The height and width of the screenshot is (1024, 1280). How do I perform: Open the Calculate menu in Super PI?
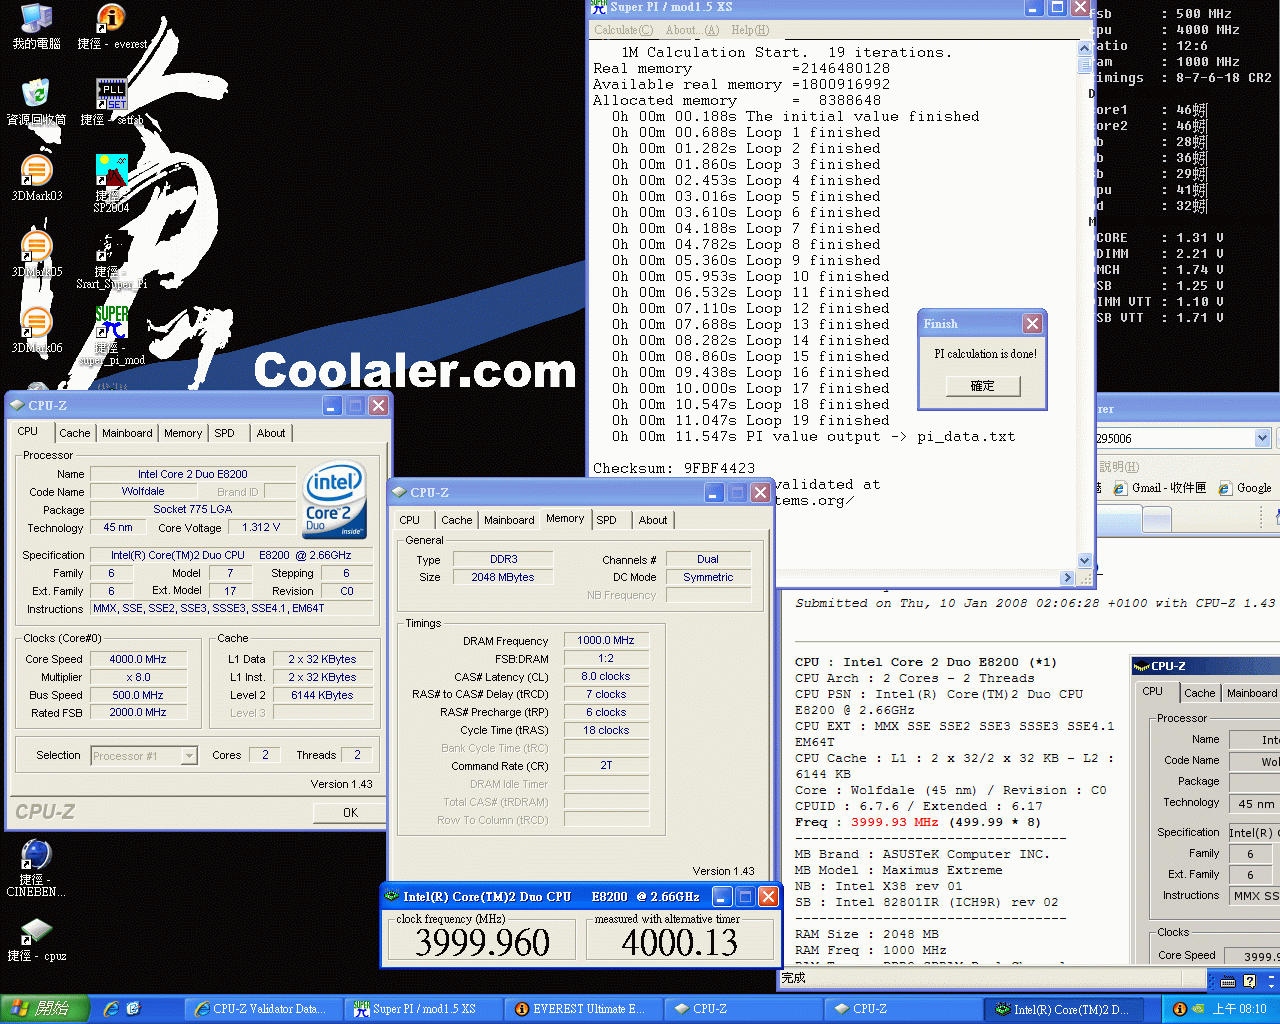[623, 30]
